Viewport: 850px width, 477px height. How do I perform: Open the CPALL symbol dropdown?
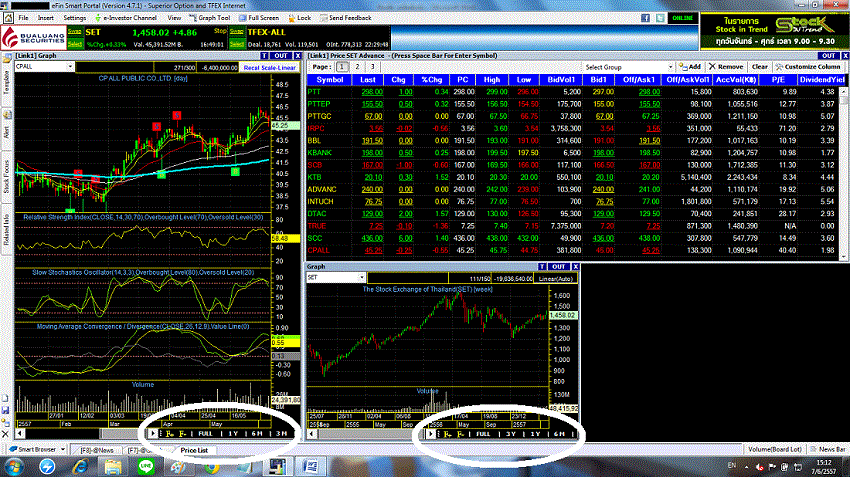click(x=70, y=67)
